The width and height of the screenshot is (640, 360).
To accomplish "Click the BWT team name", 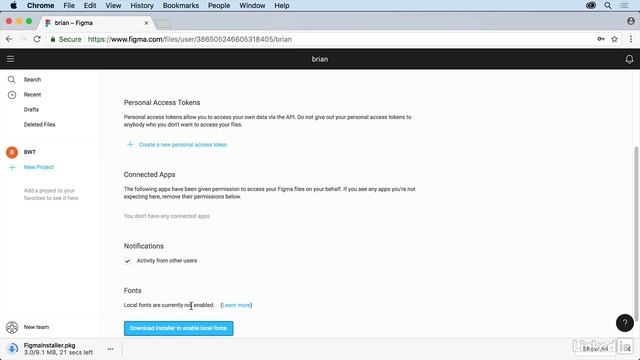I will [30, 152].
